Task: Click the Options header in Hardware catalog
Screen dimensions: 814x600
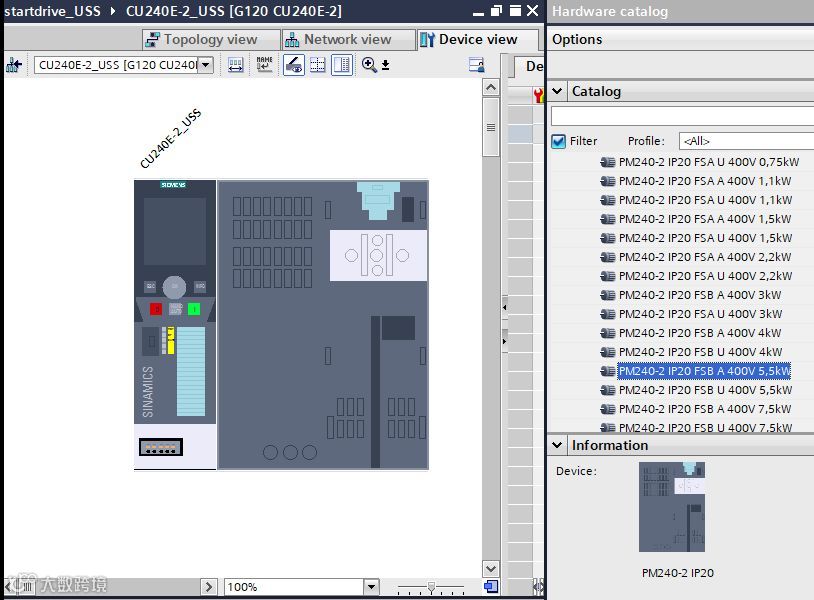Action: [577, 39]
